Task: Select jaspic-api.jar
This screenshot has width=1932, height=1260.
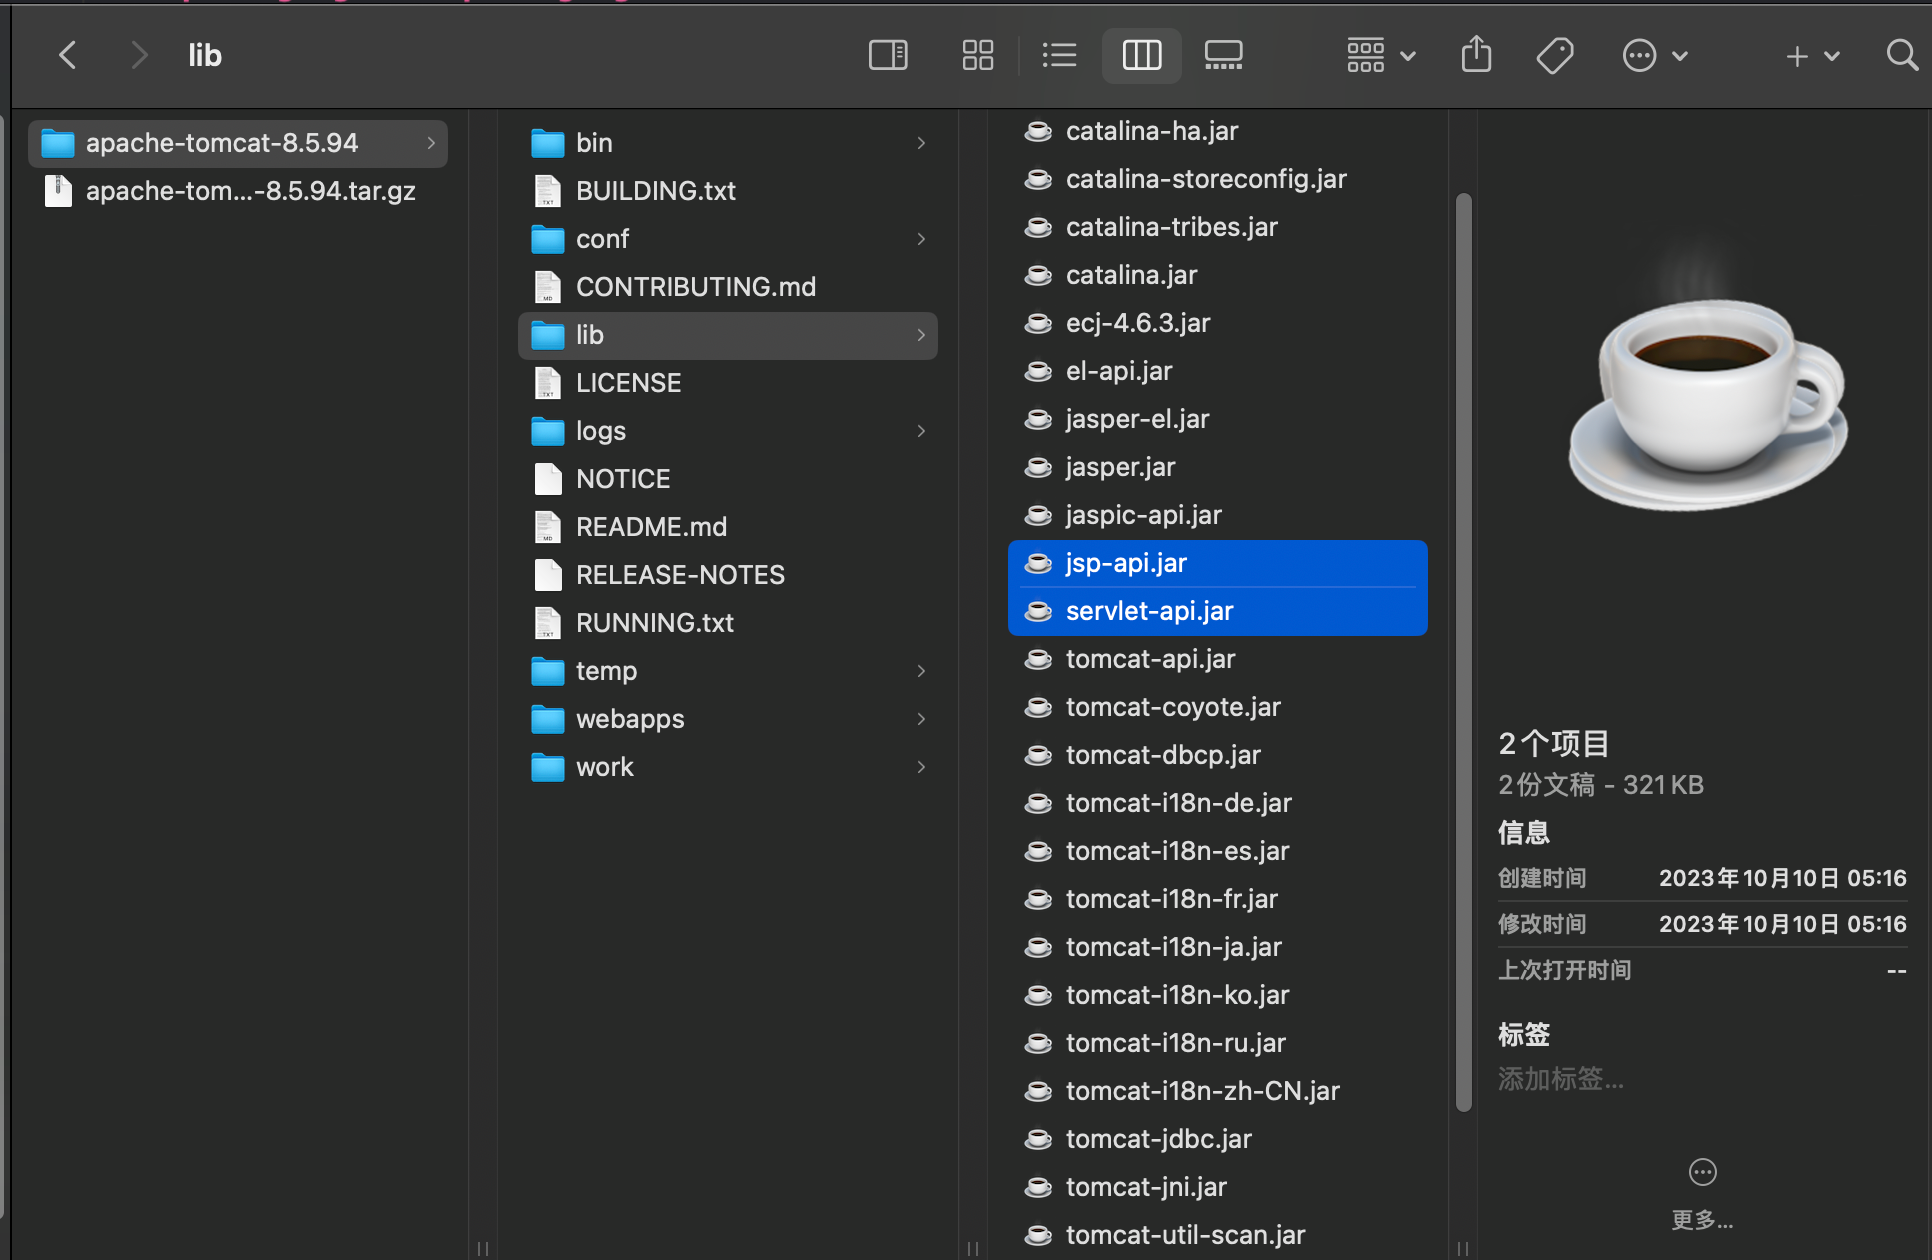Action: (x=1218, y=515)
